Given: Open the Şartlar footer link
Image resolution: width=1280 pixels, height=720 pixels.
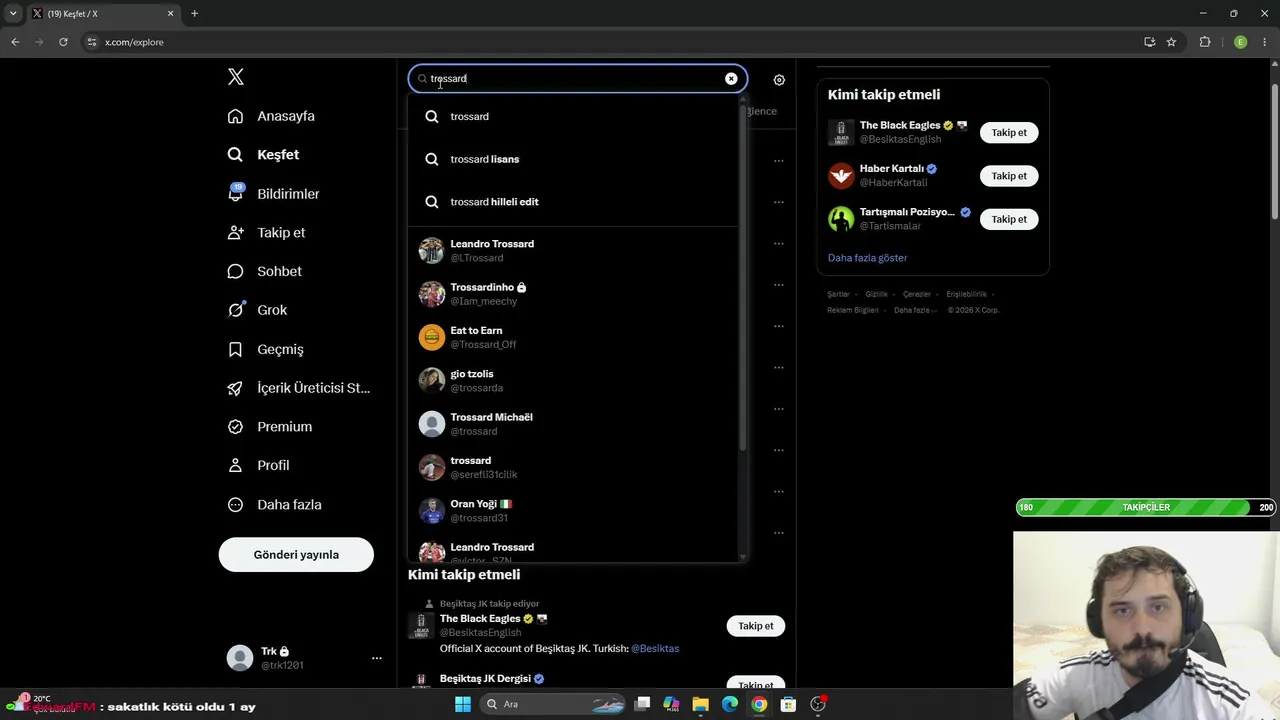Looking at the screenshot, I should (x=838, y=294).
